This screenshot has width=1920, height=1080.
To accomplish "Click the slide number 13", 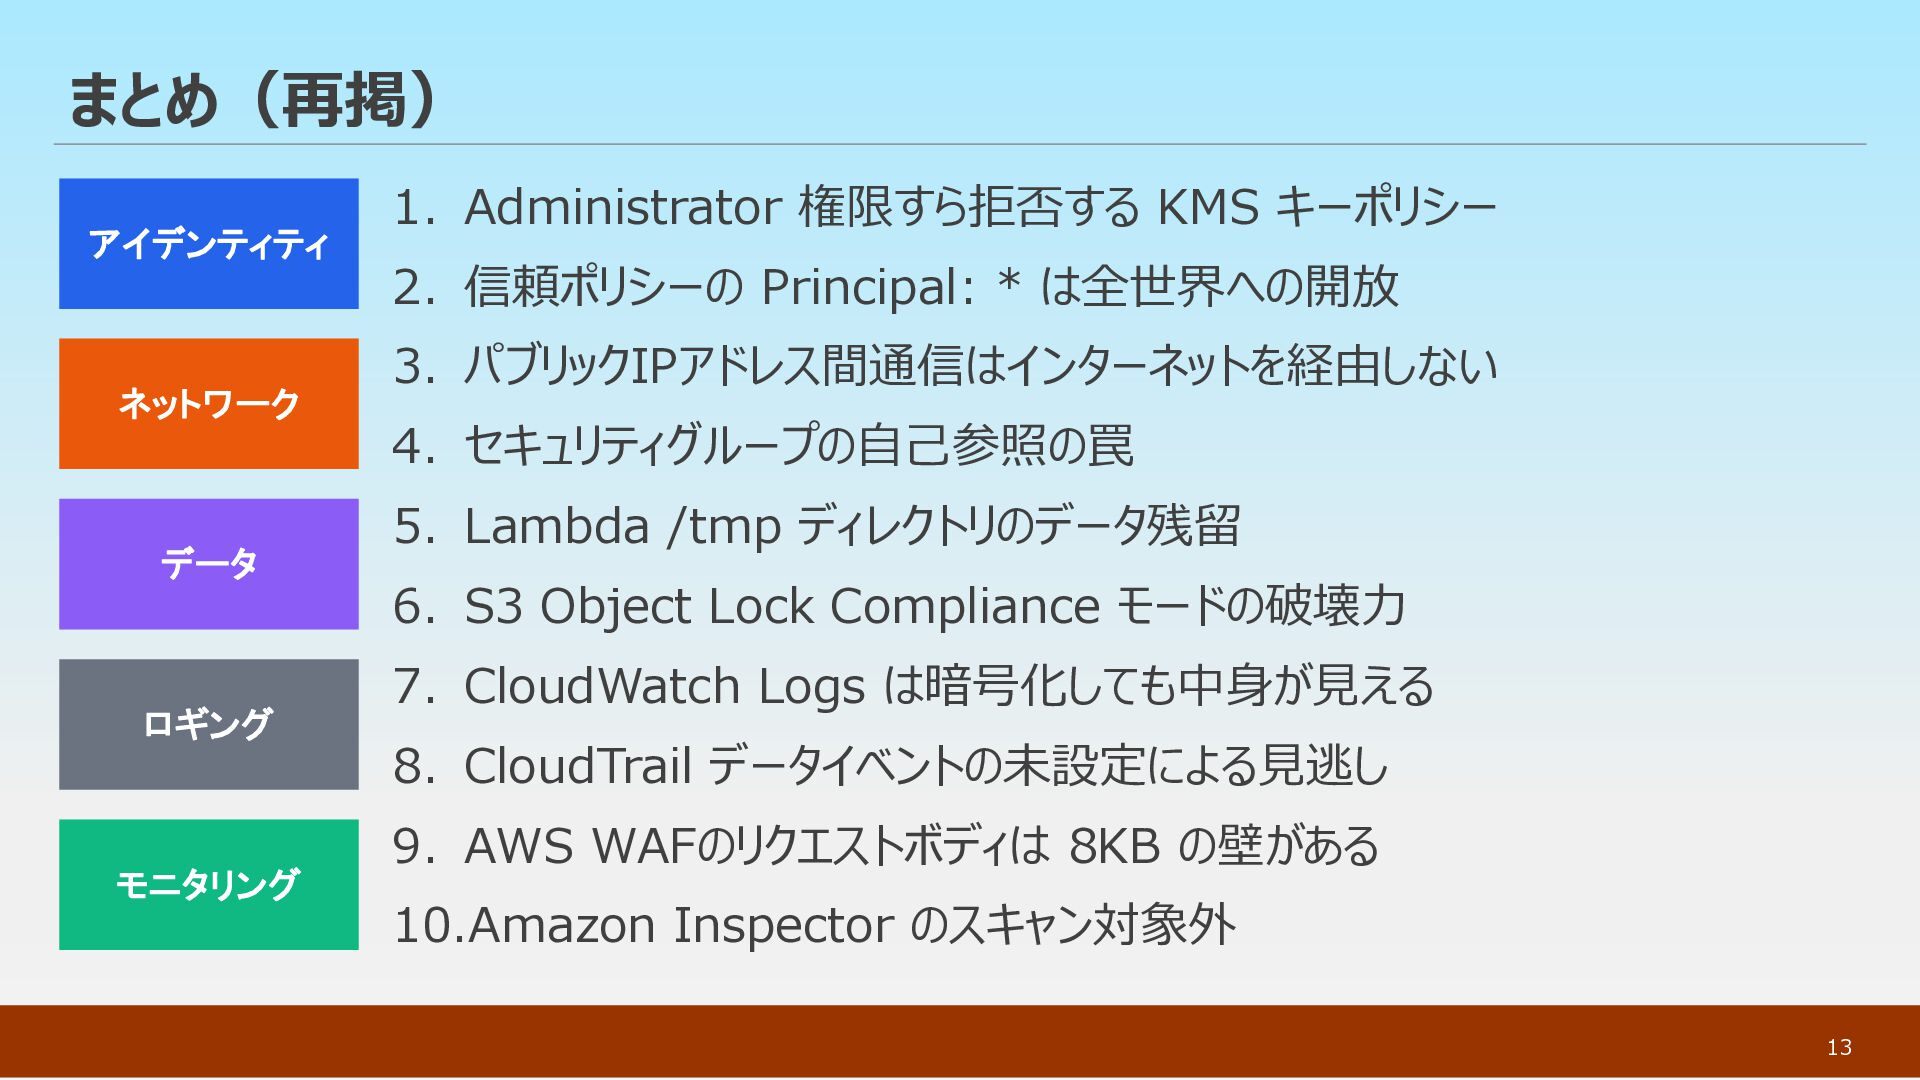I will 1839,1047.
